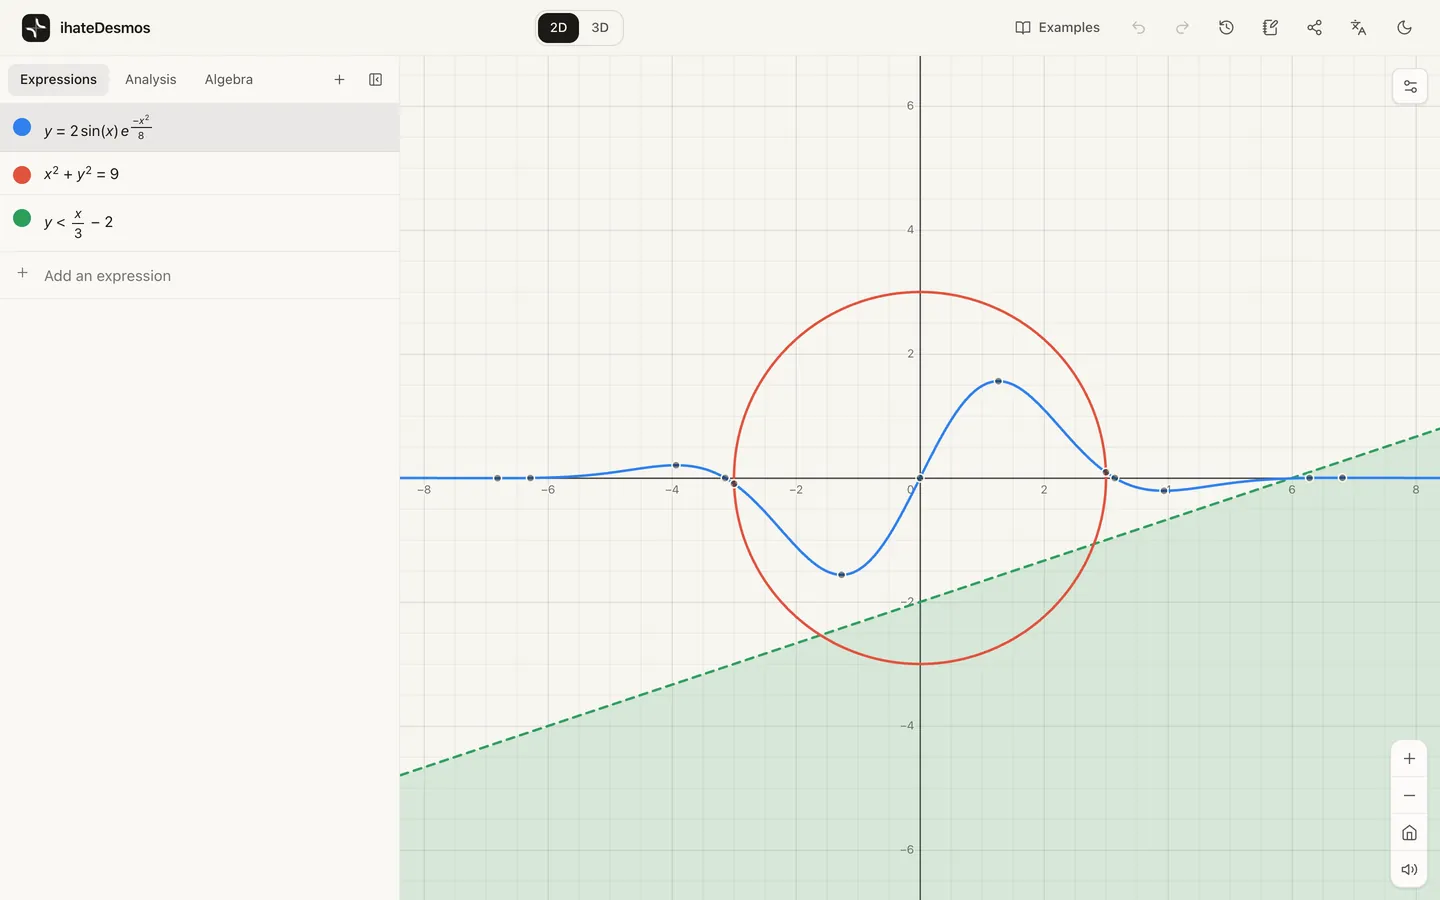Viewport: 1440px width, 900px height.
Task: Click the sine curve minimum point
Action: tap(842, 575)
